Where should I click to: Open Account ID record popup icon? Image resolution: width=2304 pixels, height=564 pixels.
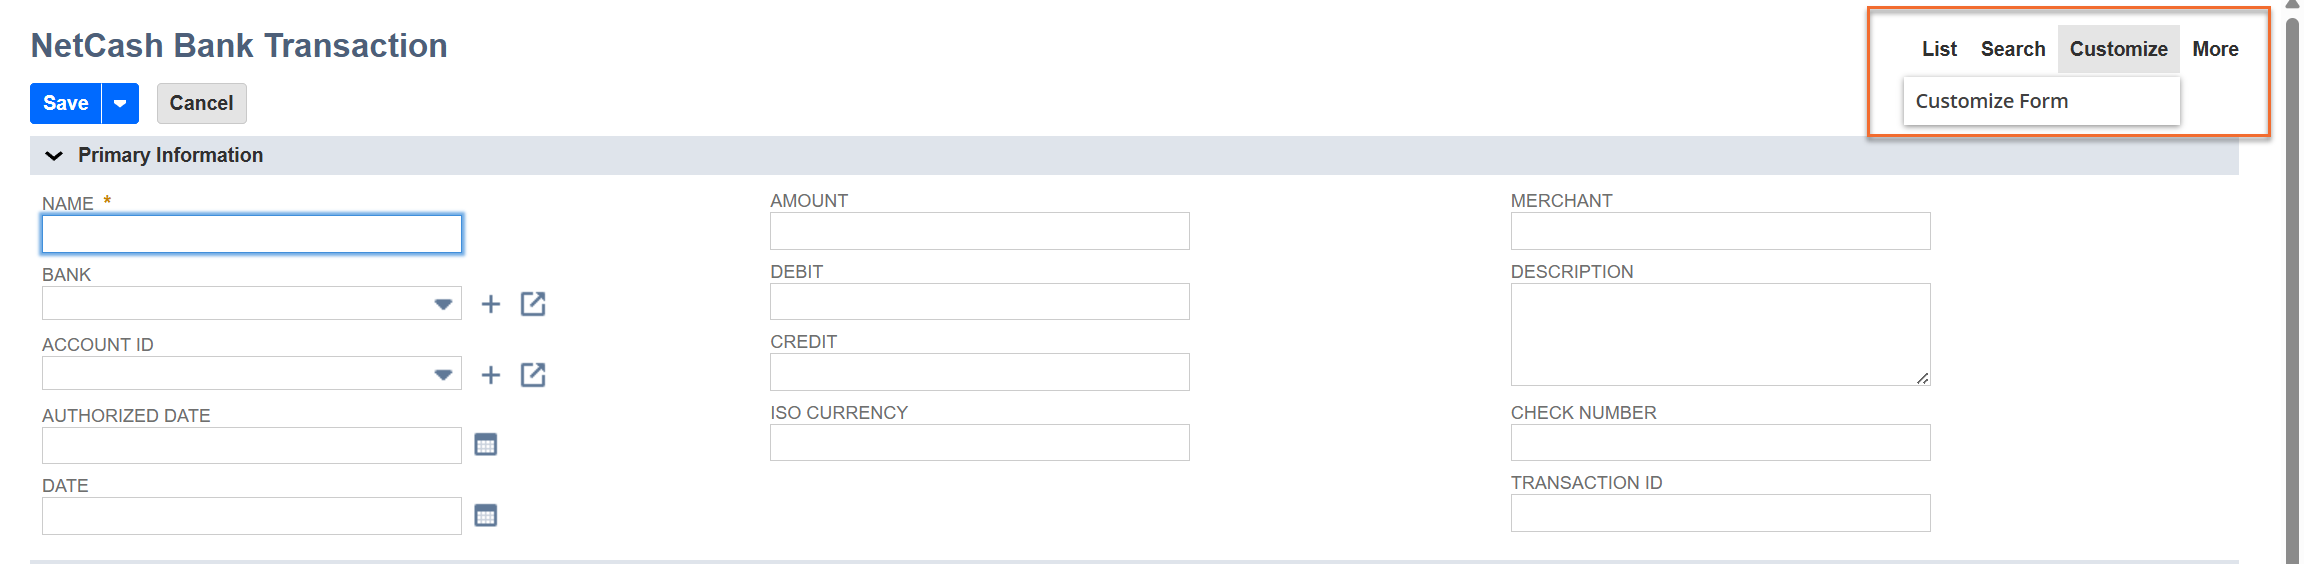[x=533, y=375]
